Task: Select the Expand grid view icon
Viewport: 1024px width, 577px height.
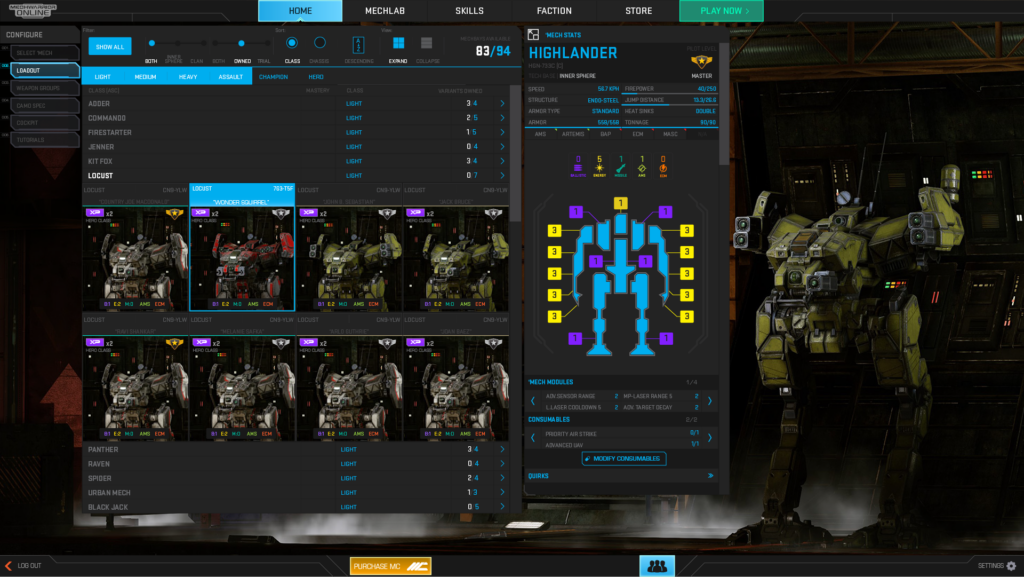Action: (x=398, y=43)
